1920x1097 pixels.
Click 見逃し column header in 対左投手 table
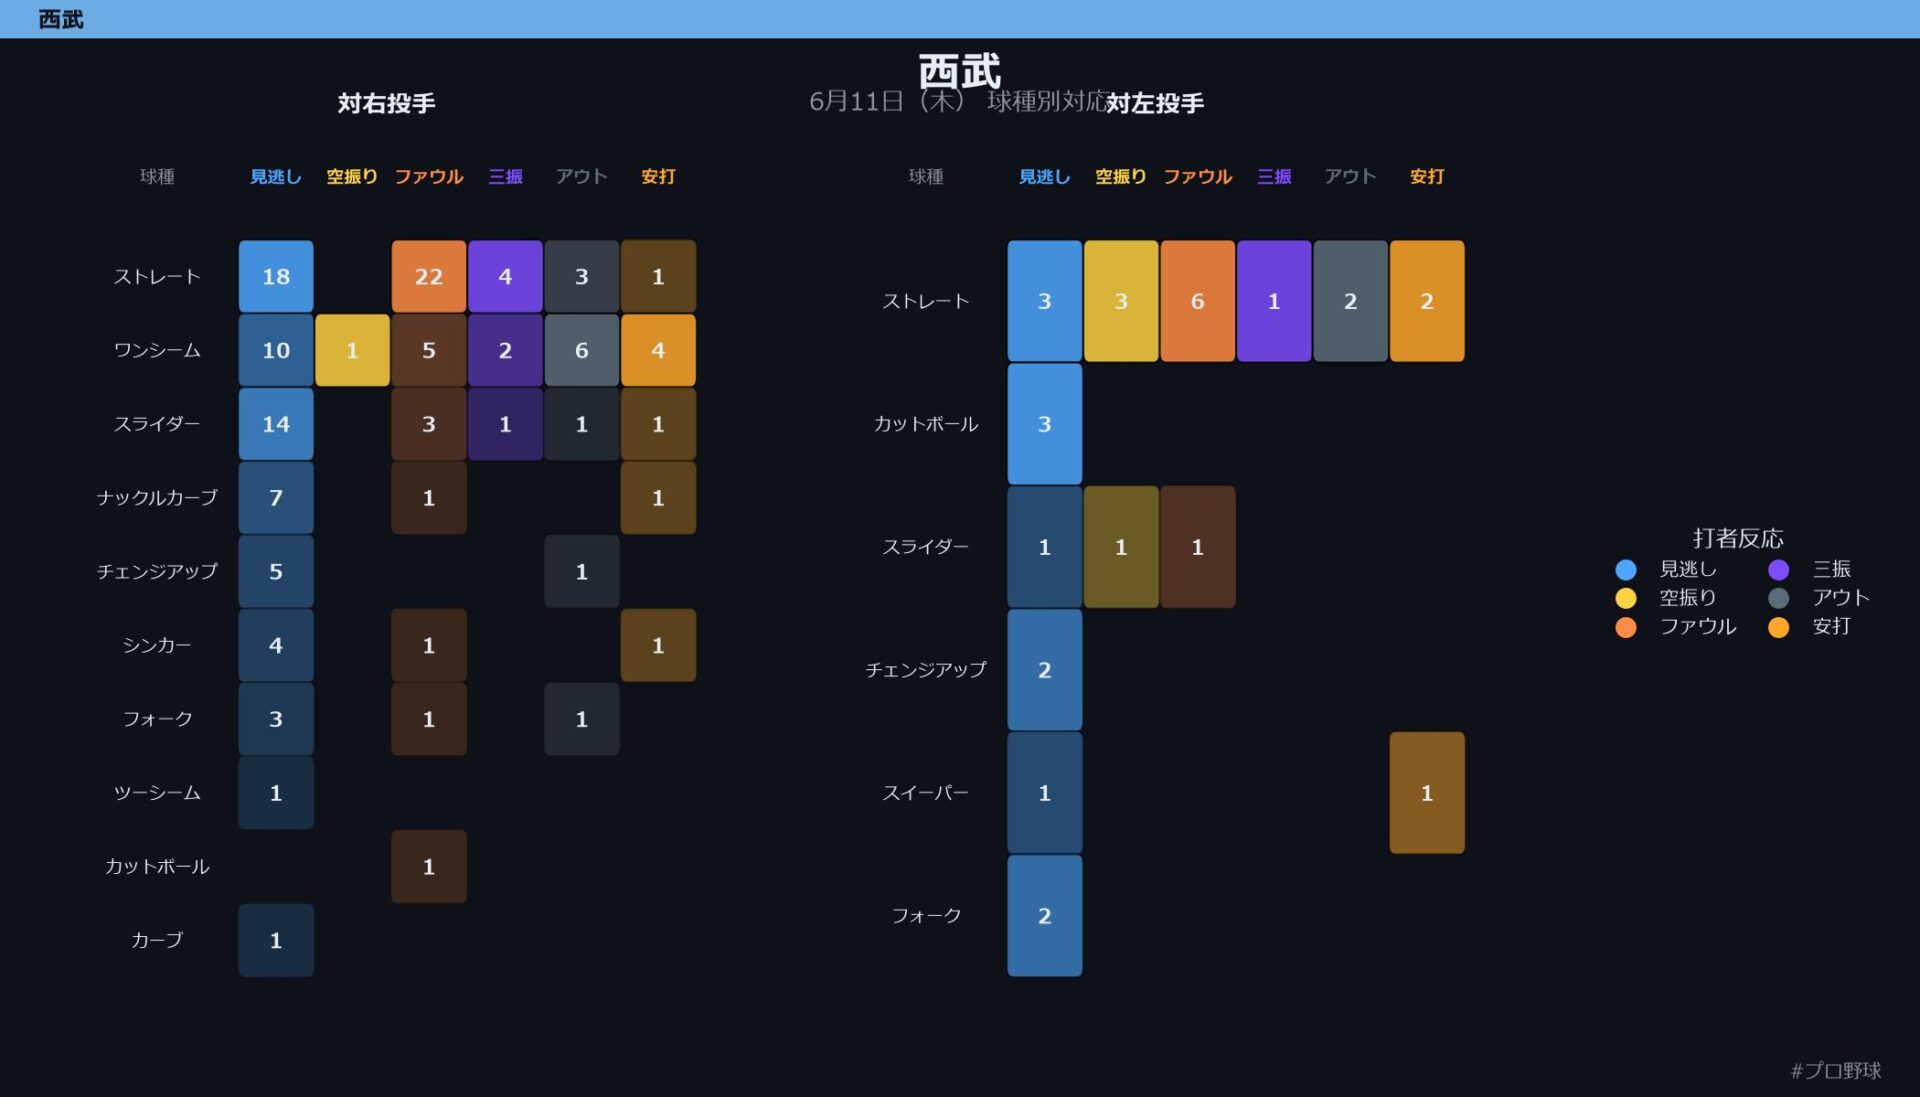click(1045, 177)
